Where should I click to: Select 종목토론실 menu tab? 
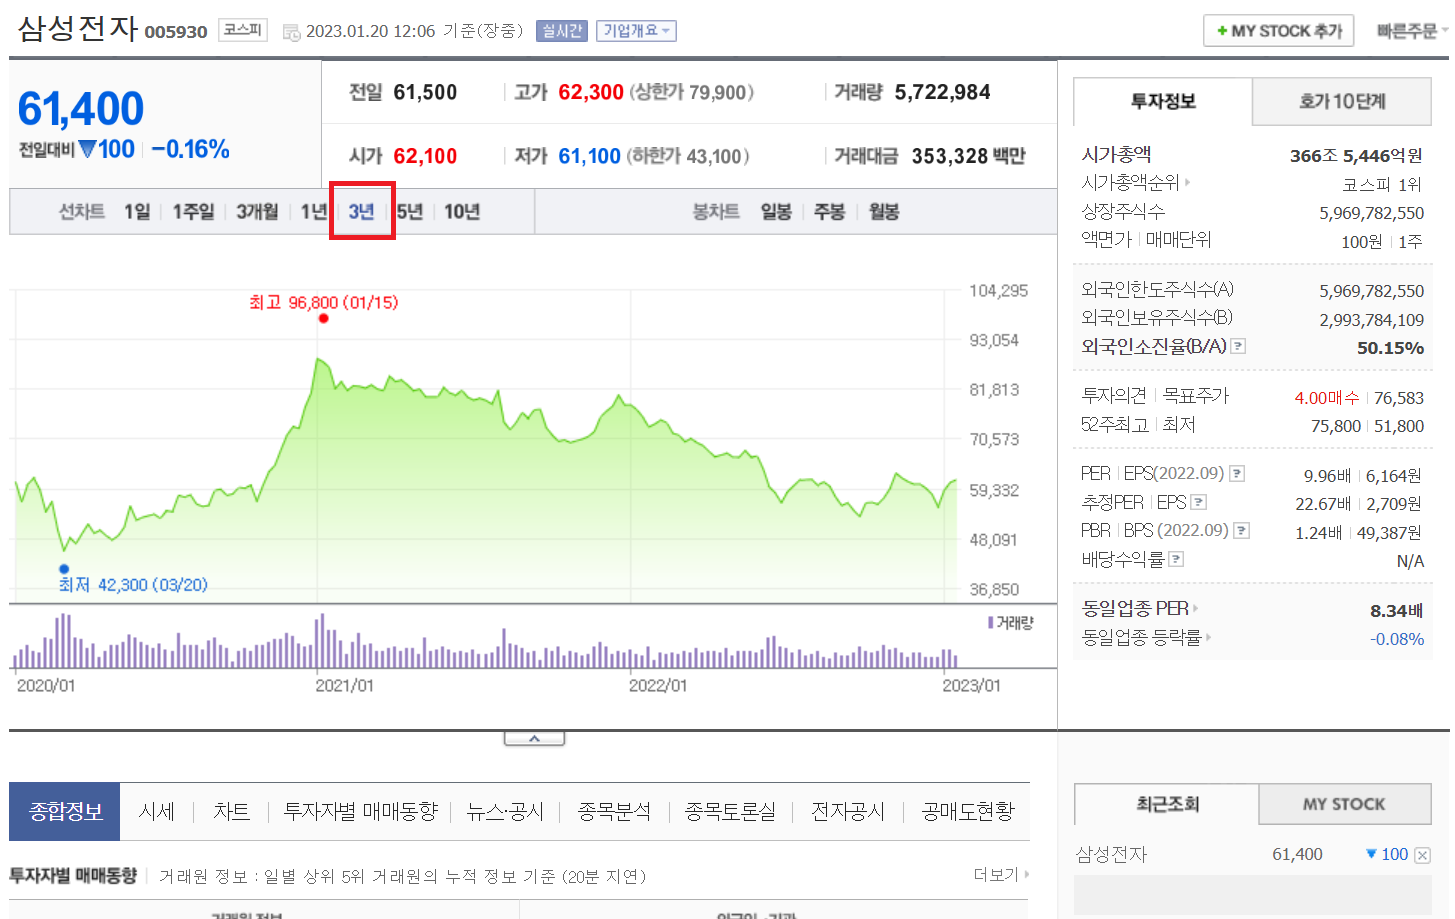click(730, 811)
